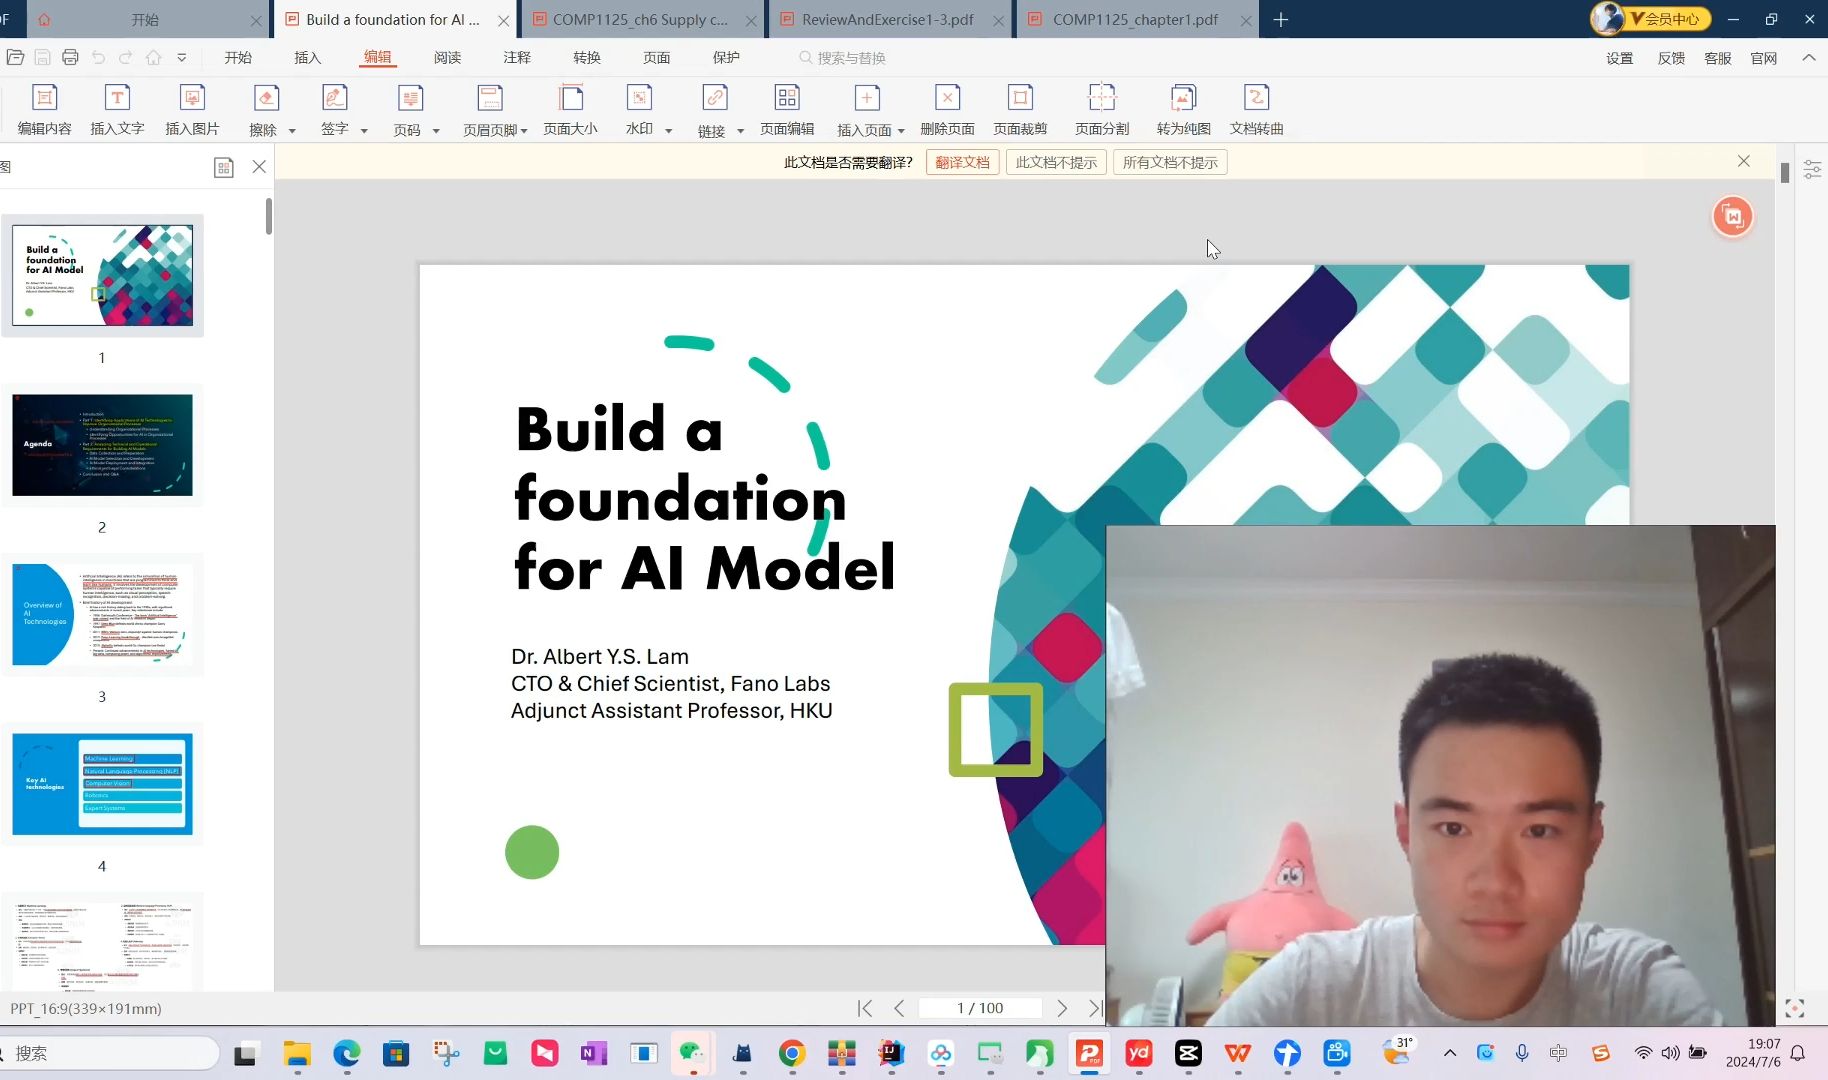Expand the 页眉页脚 dropdown arrow
The image size is (1828, 1080).
(x=524, y=131)
